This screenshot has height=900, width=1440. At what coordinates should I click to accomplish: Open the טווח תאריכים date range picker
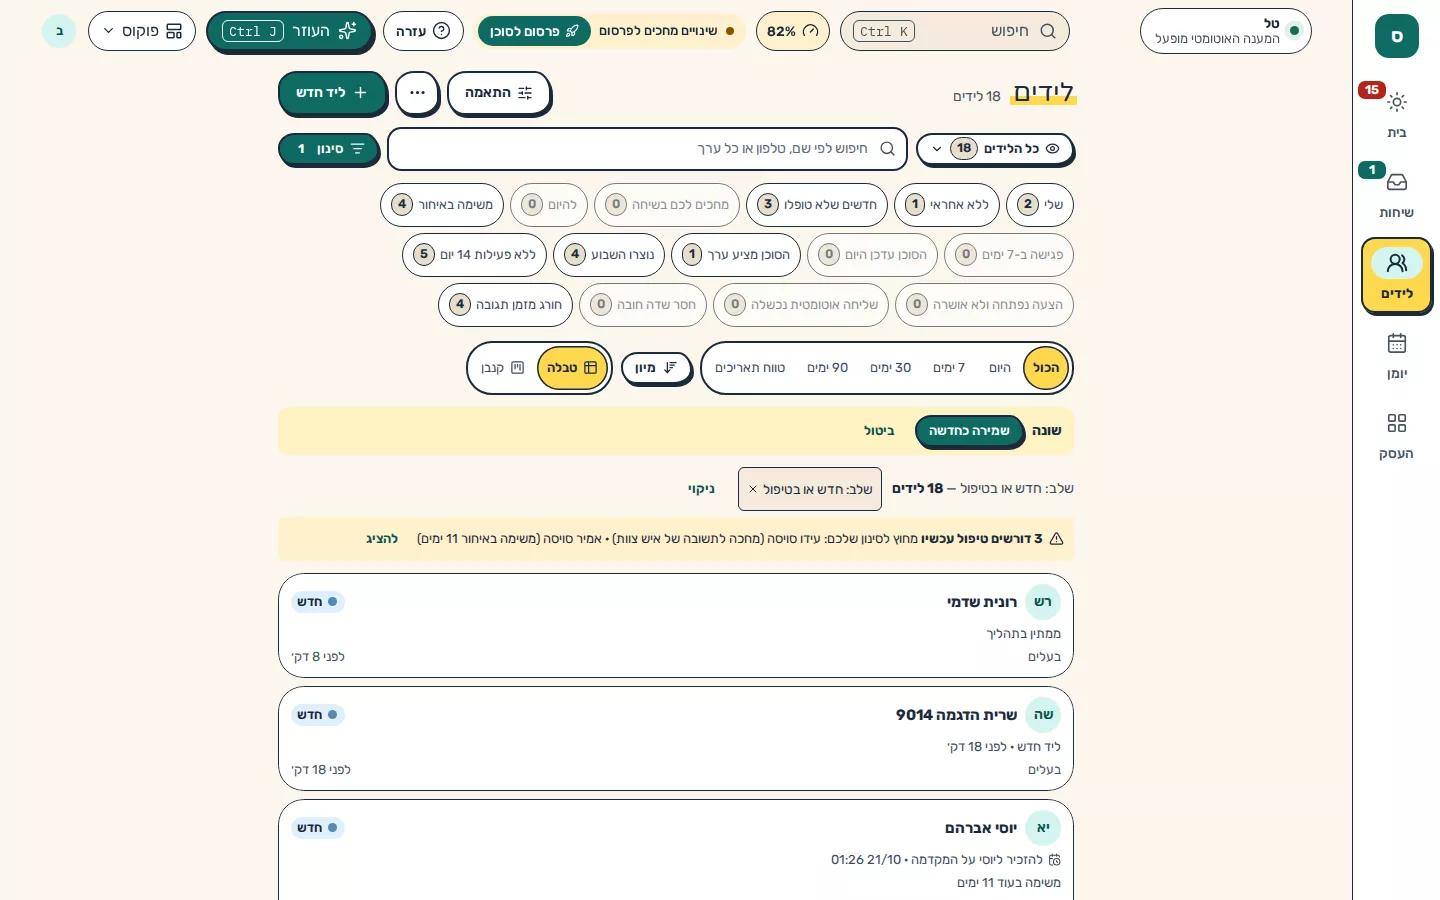click(750, 368)
